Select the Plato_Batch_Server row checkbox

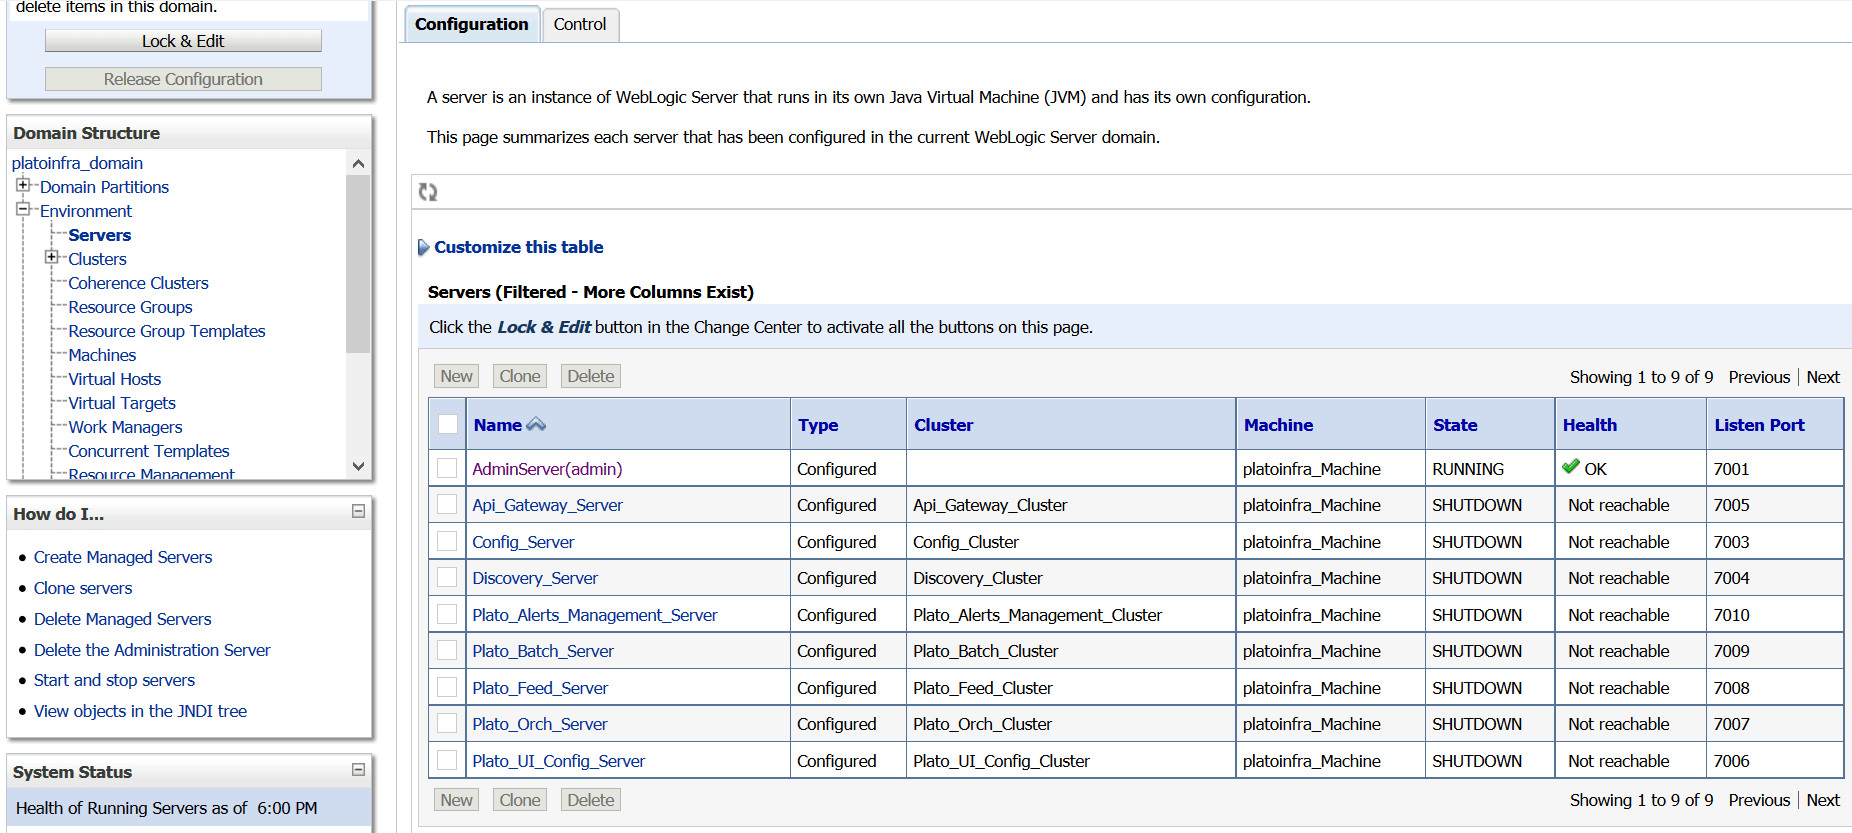click(447, 651)
